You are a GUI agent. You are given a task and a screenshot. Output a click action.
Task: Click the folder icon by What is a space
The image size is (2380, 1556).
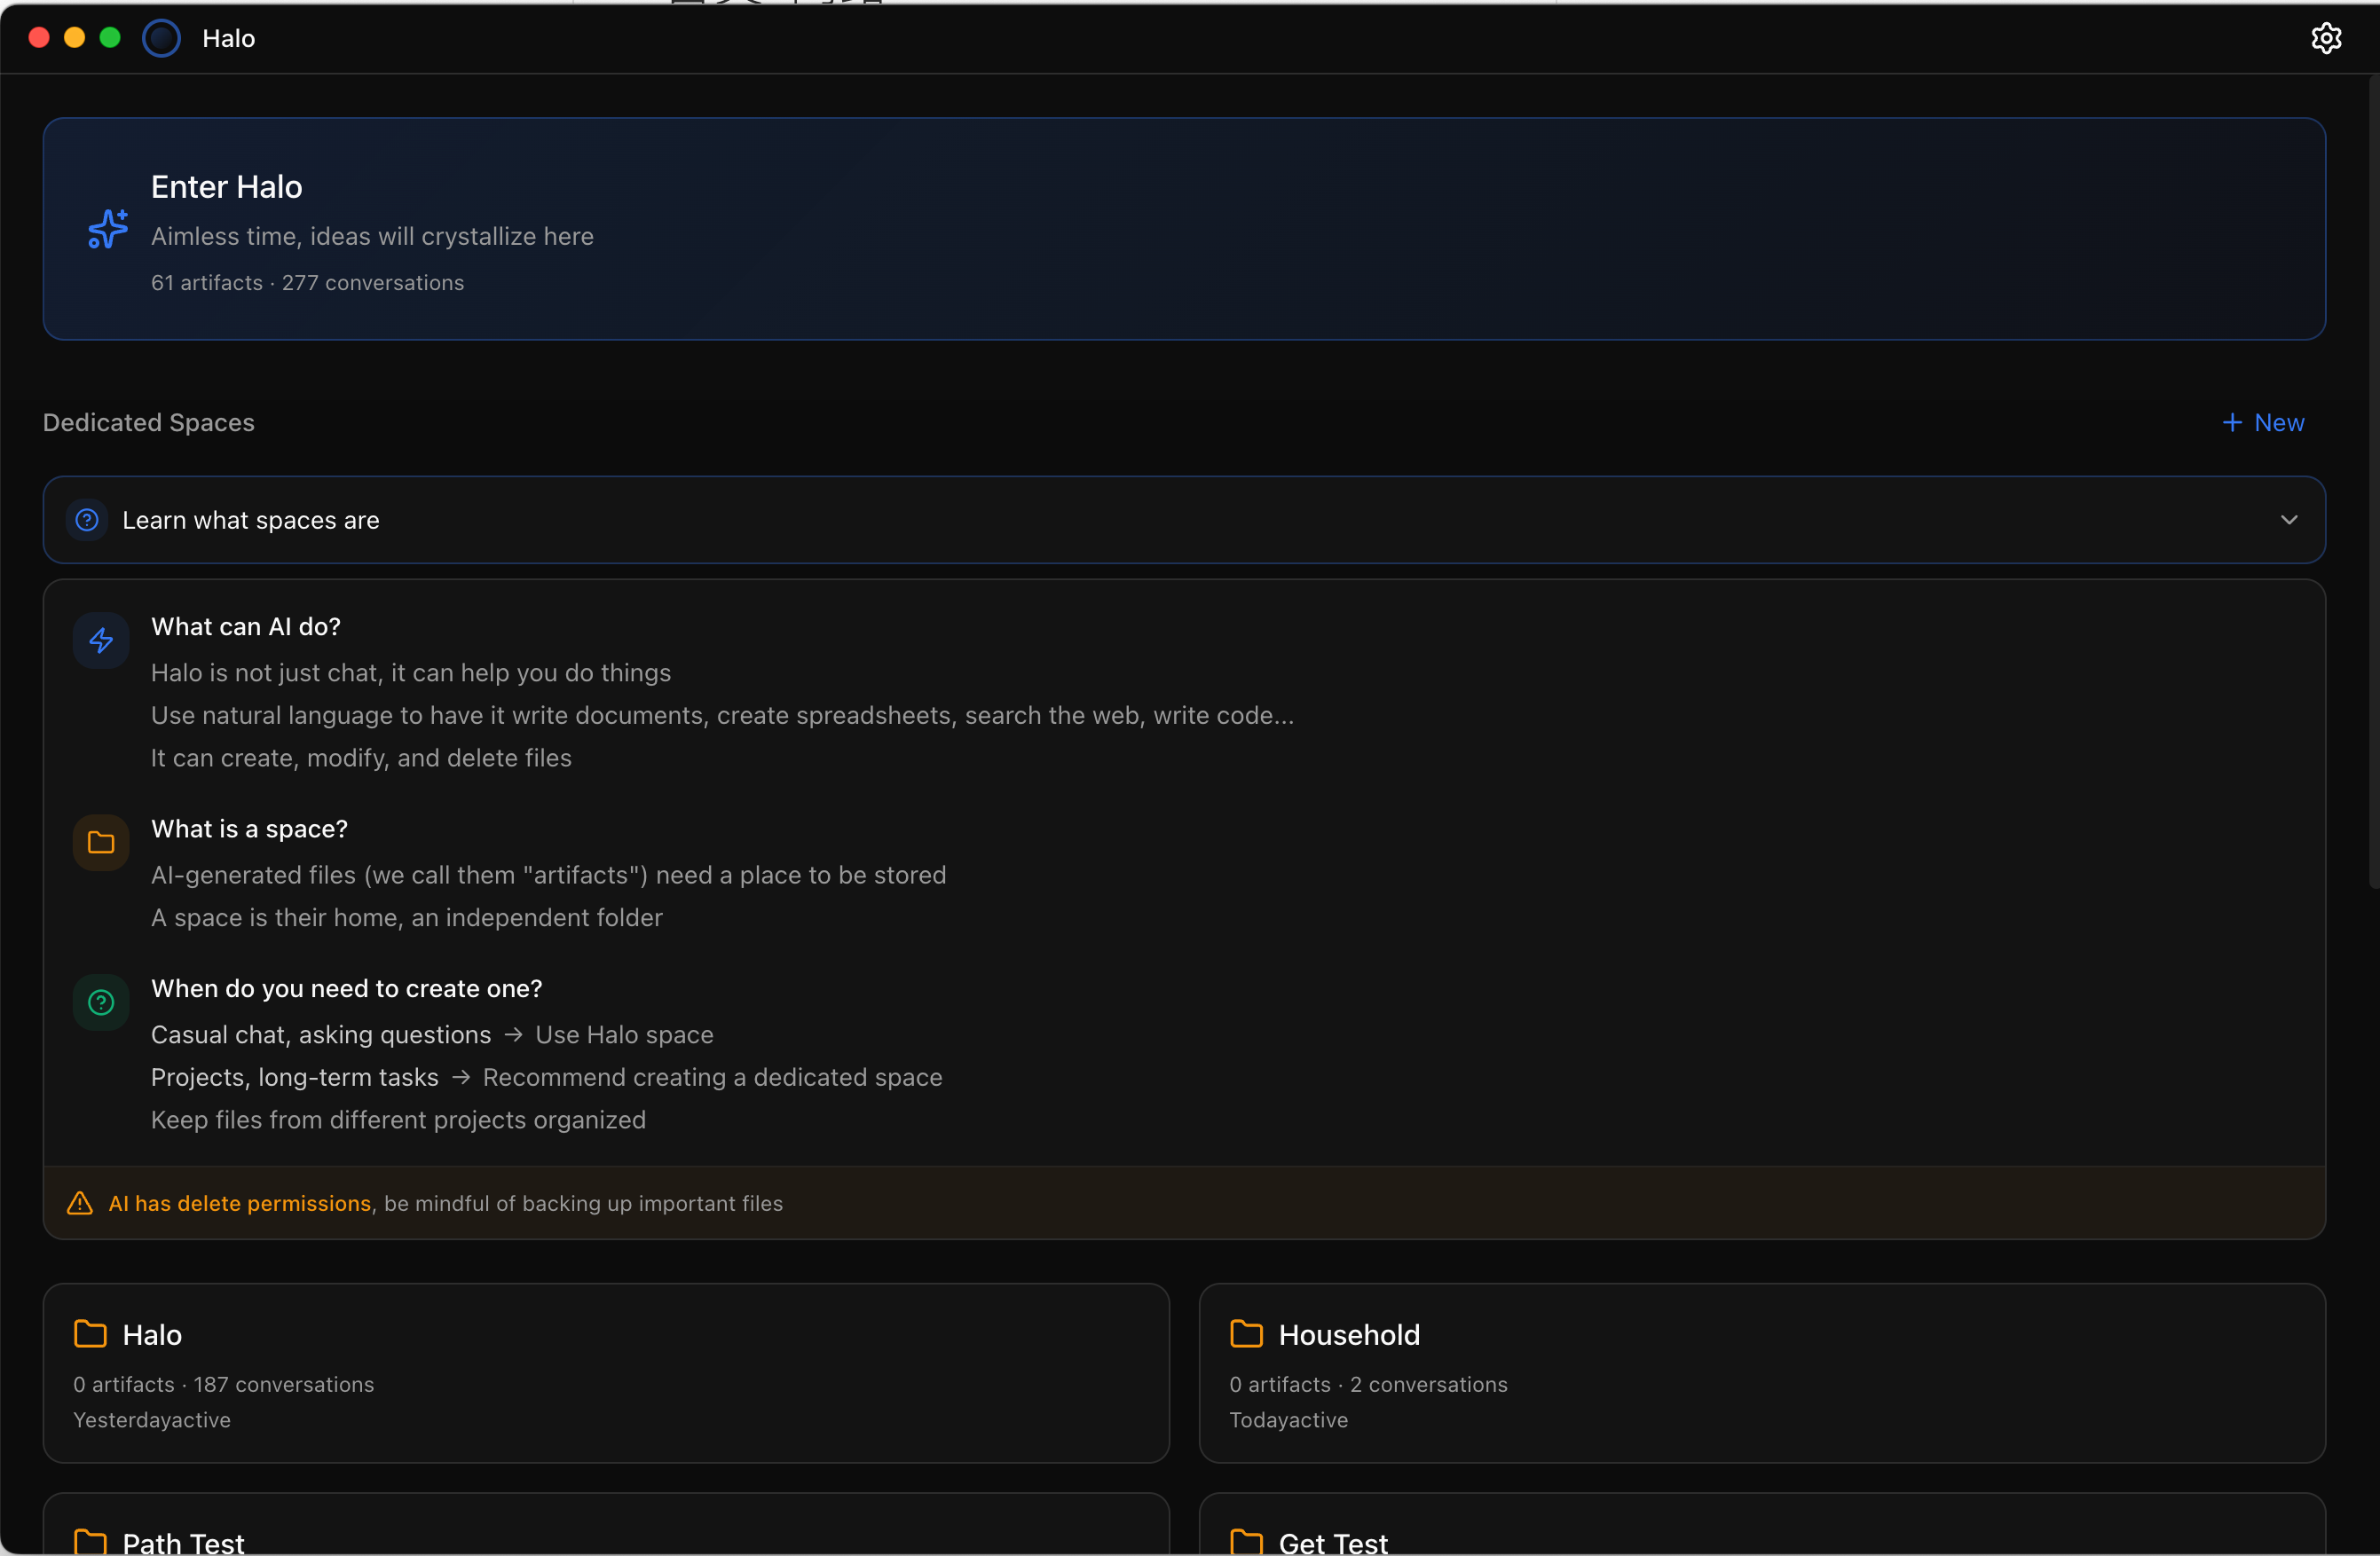tap(101, 843)
